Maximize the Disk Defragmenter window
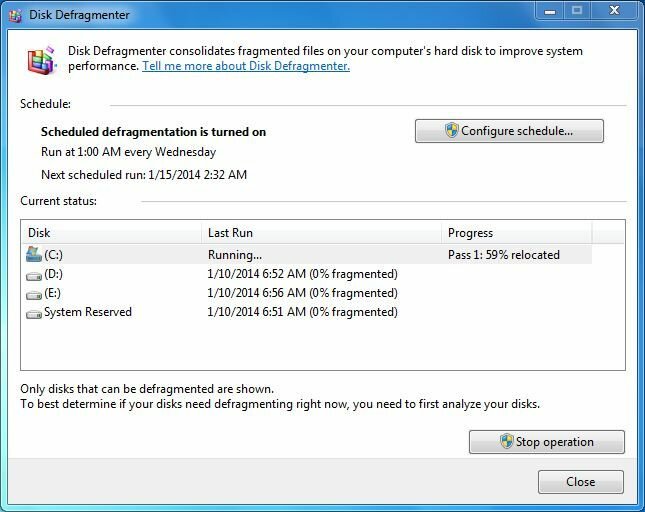645x512 pixels. point(578,11)
